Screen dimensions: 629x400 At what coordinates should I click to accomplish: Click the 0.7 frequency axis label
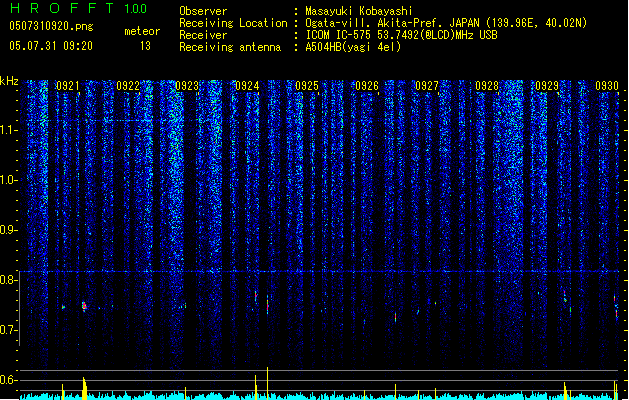(9, 330)
